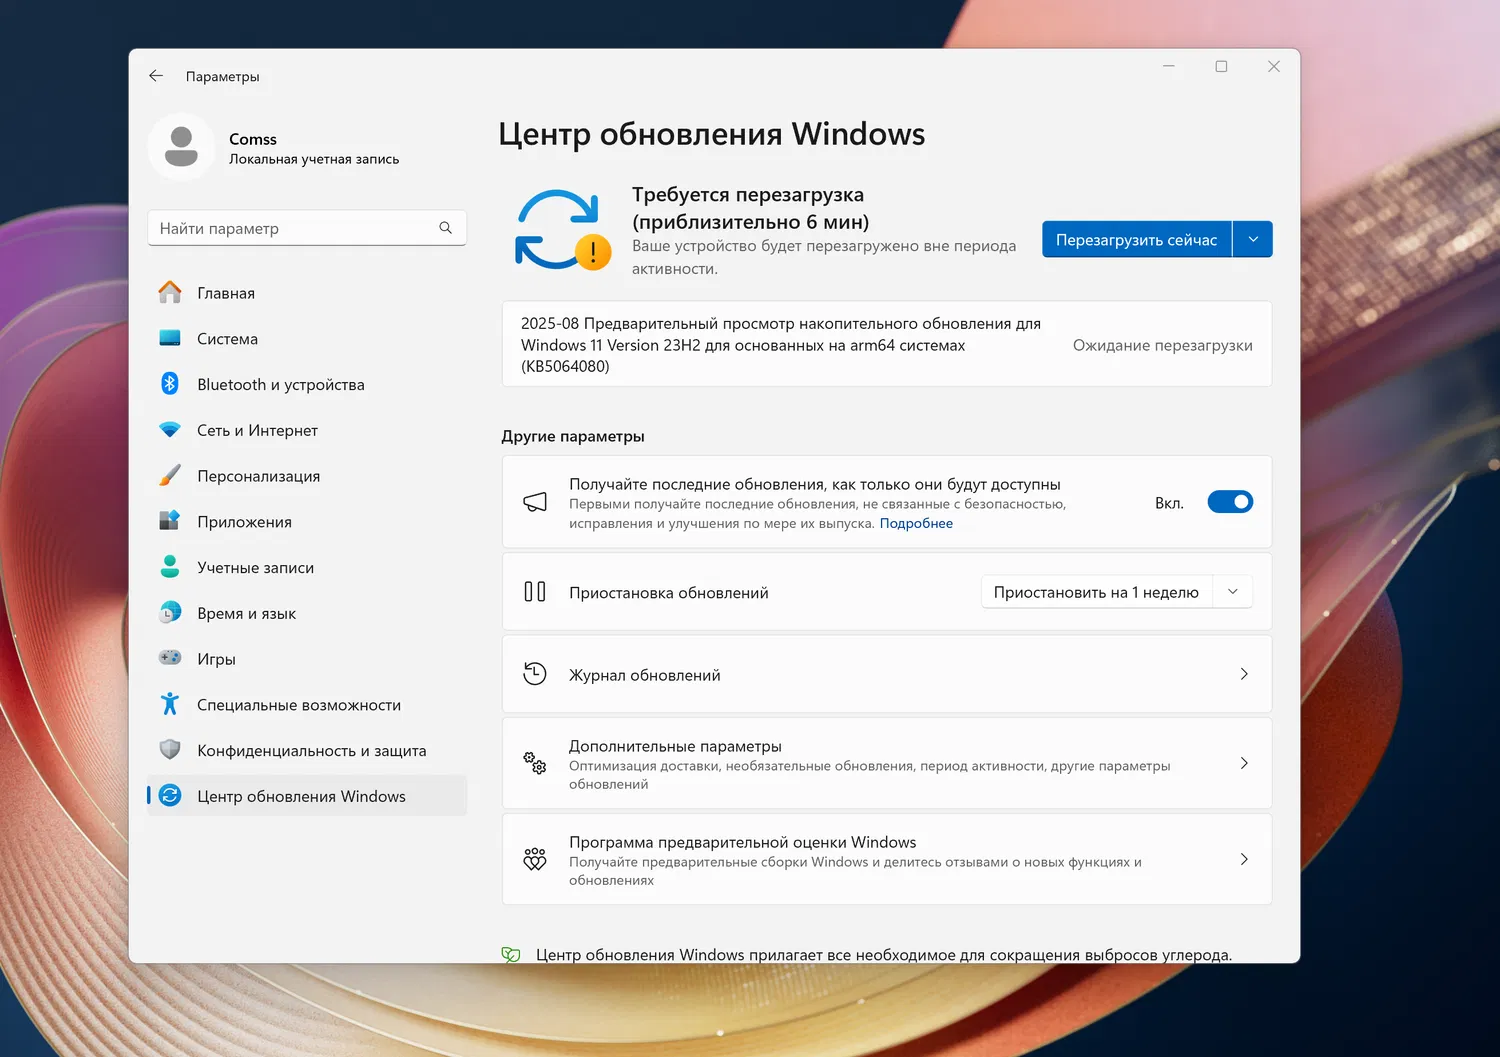Image resolution: width=1500 pixels, height=1057 pixels.
Task: Click the Comss account name
Action: tap(253, 139)
